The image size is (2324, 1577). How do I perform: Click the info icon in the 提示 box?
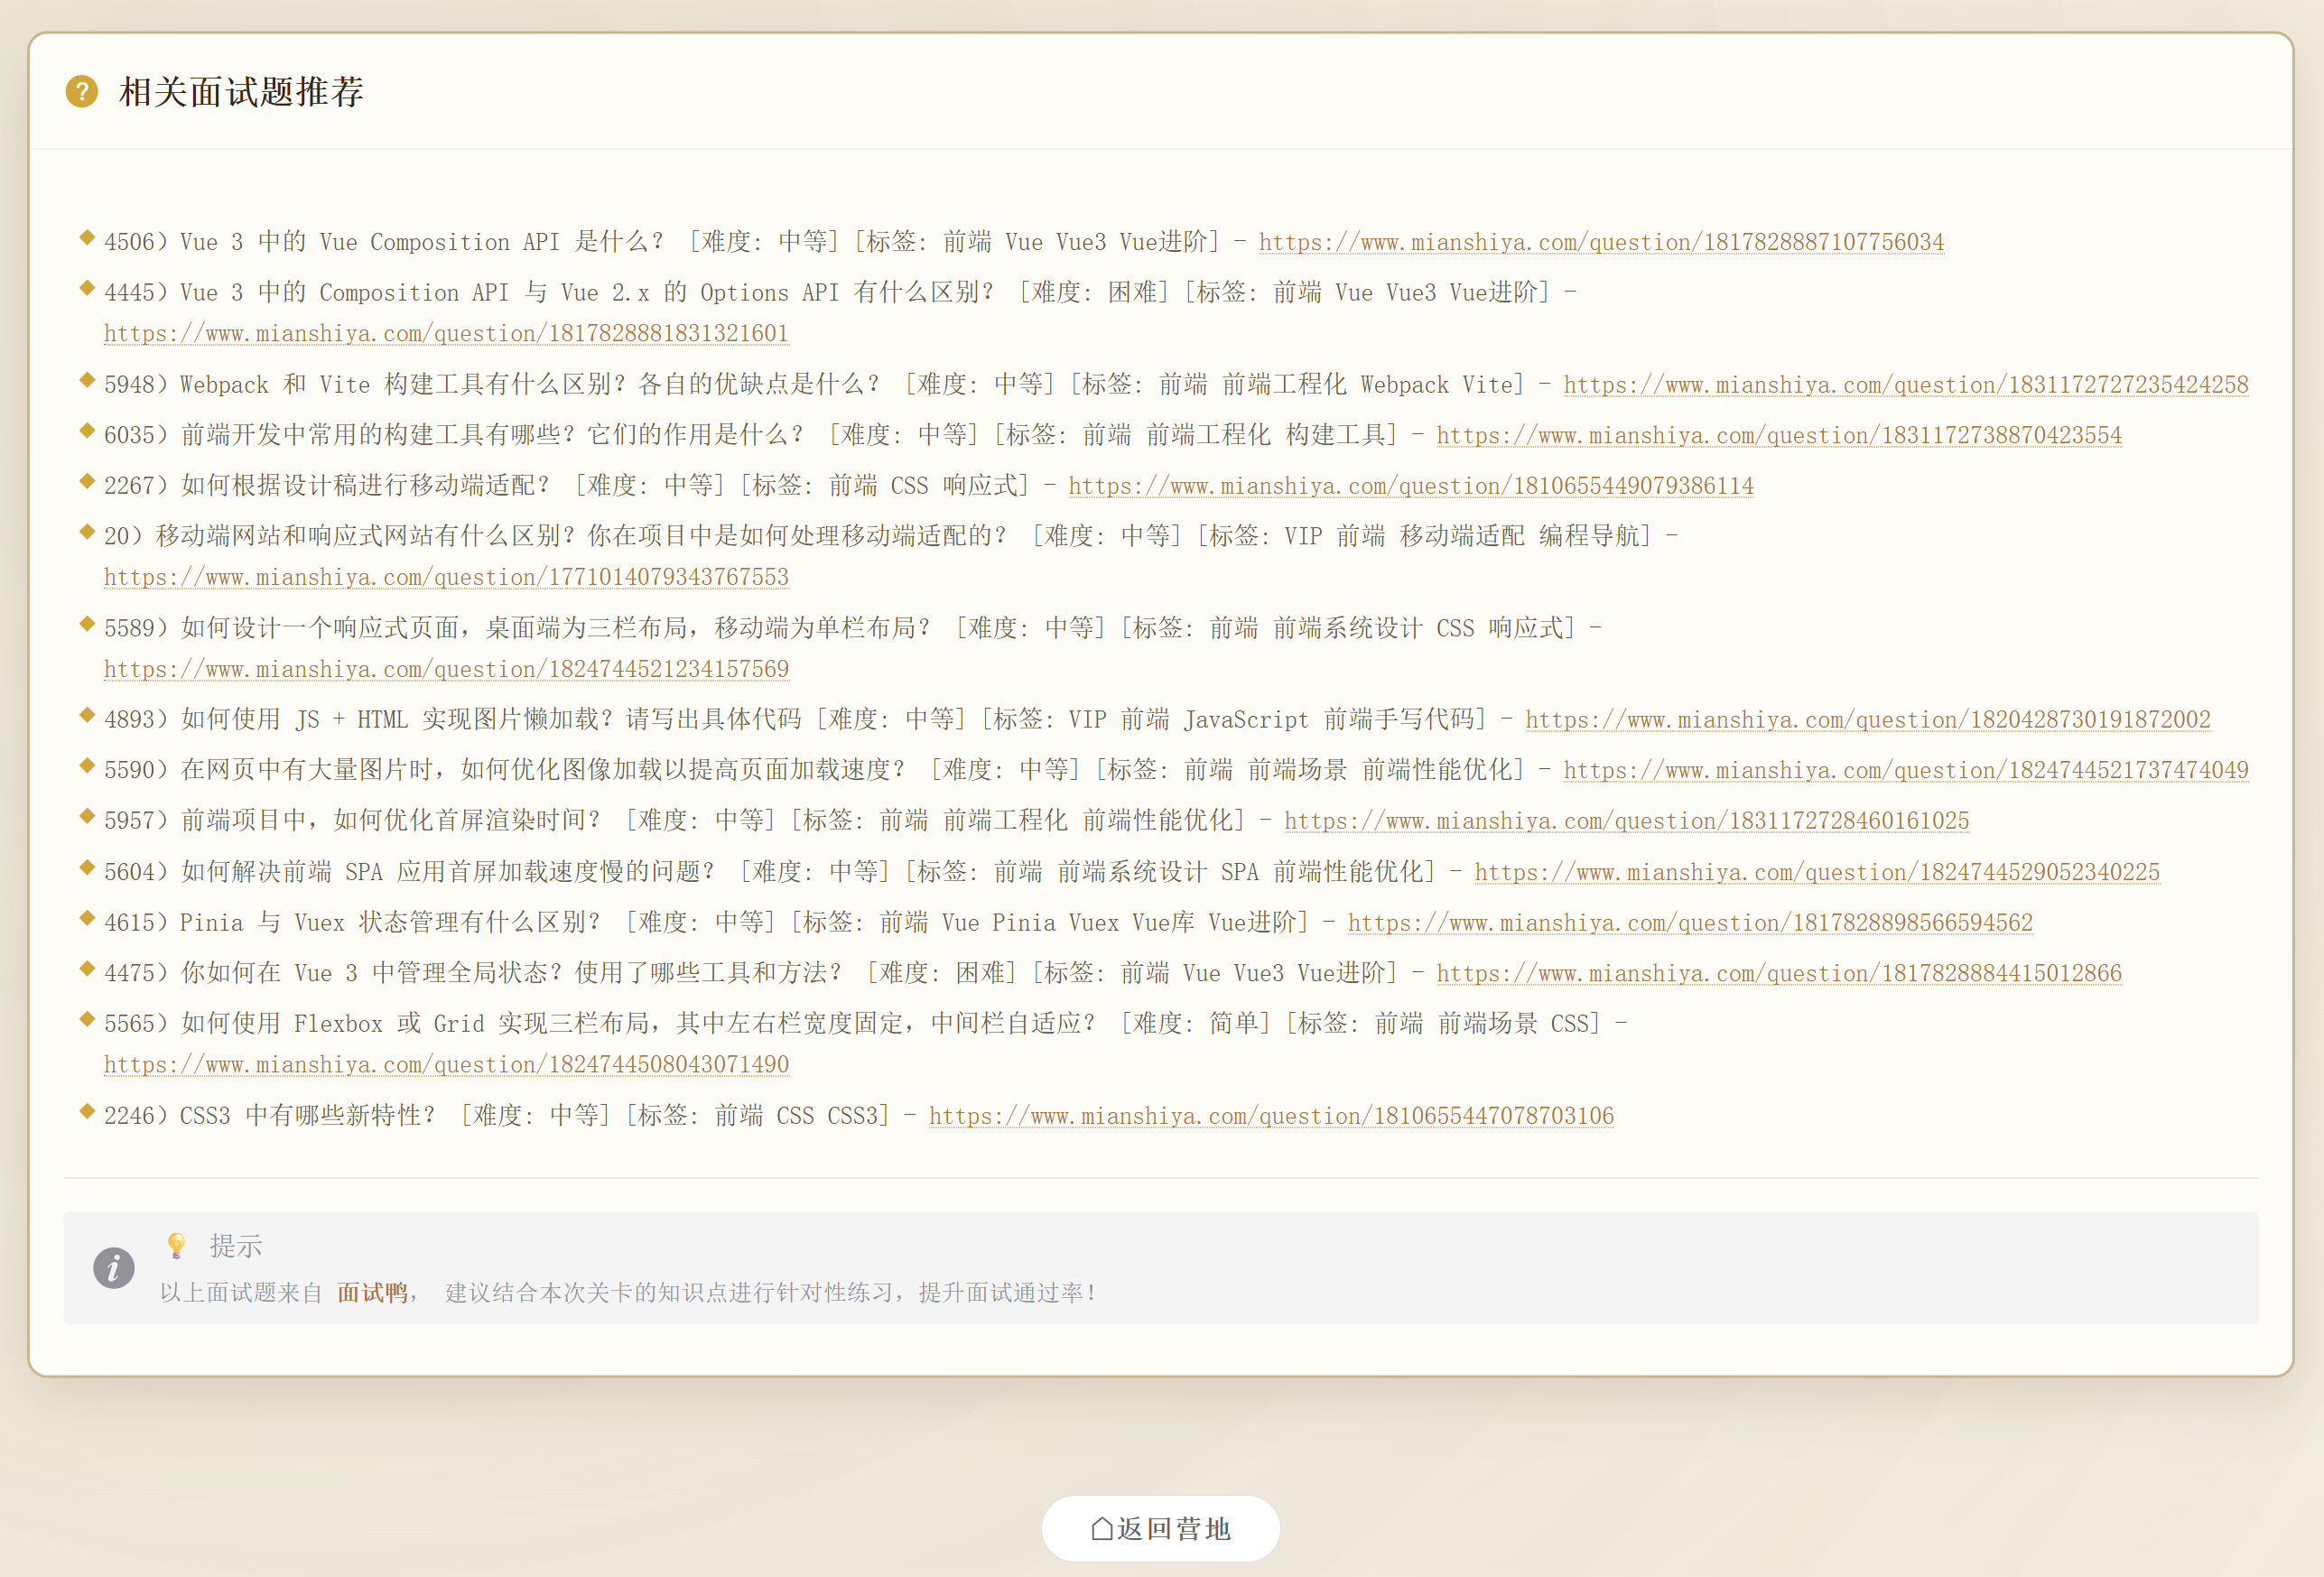point(113,1268)
